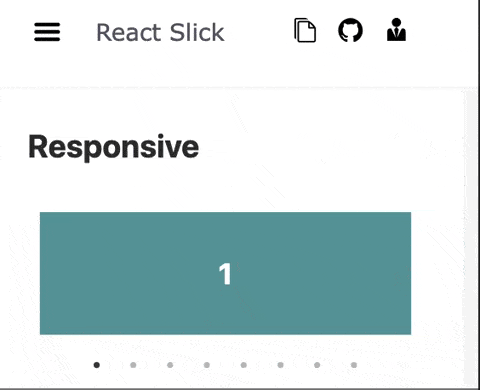Click the author person icon
Screen dimensions: 480x390
click(396, 30)
